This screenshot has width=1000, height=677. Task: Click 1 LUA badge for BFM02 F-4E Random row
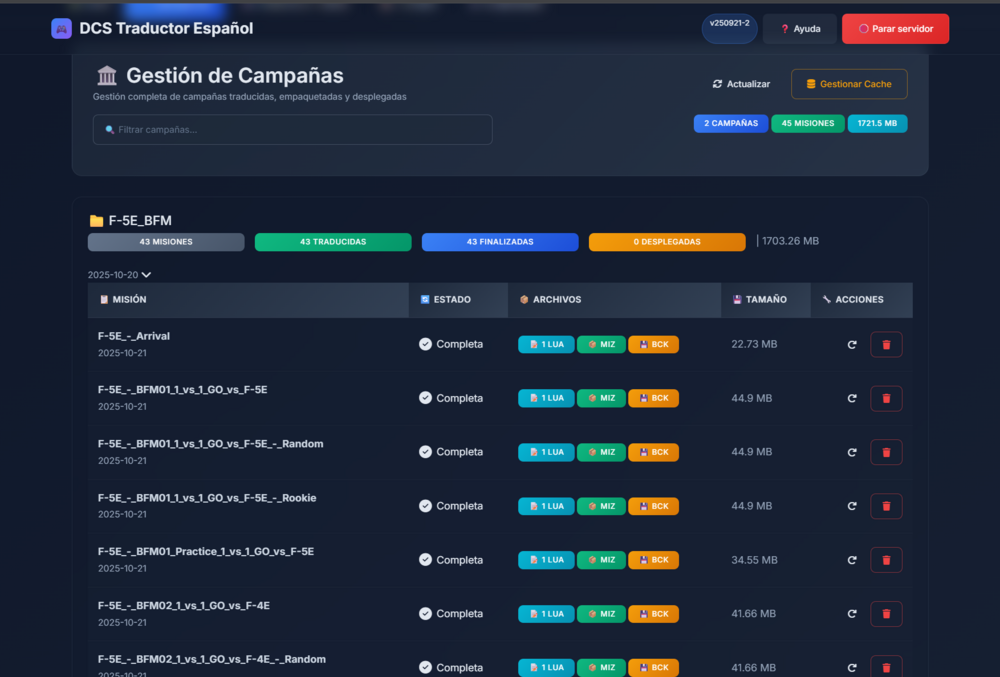point(546,667)
